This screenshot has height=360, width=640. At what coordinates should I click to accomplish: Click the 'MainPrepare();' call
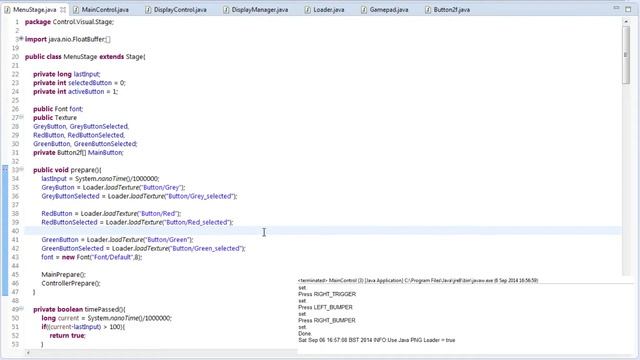[63, 275]
